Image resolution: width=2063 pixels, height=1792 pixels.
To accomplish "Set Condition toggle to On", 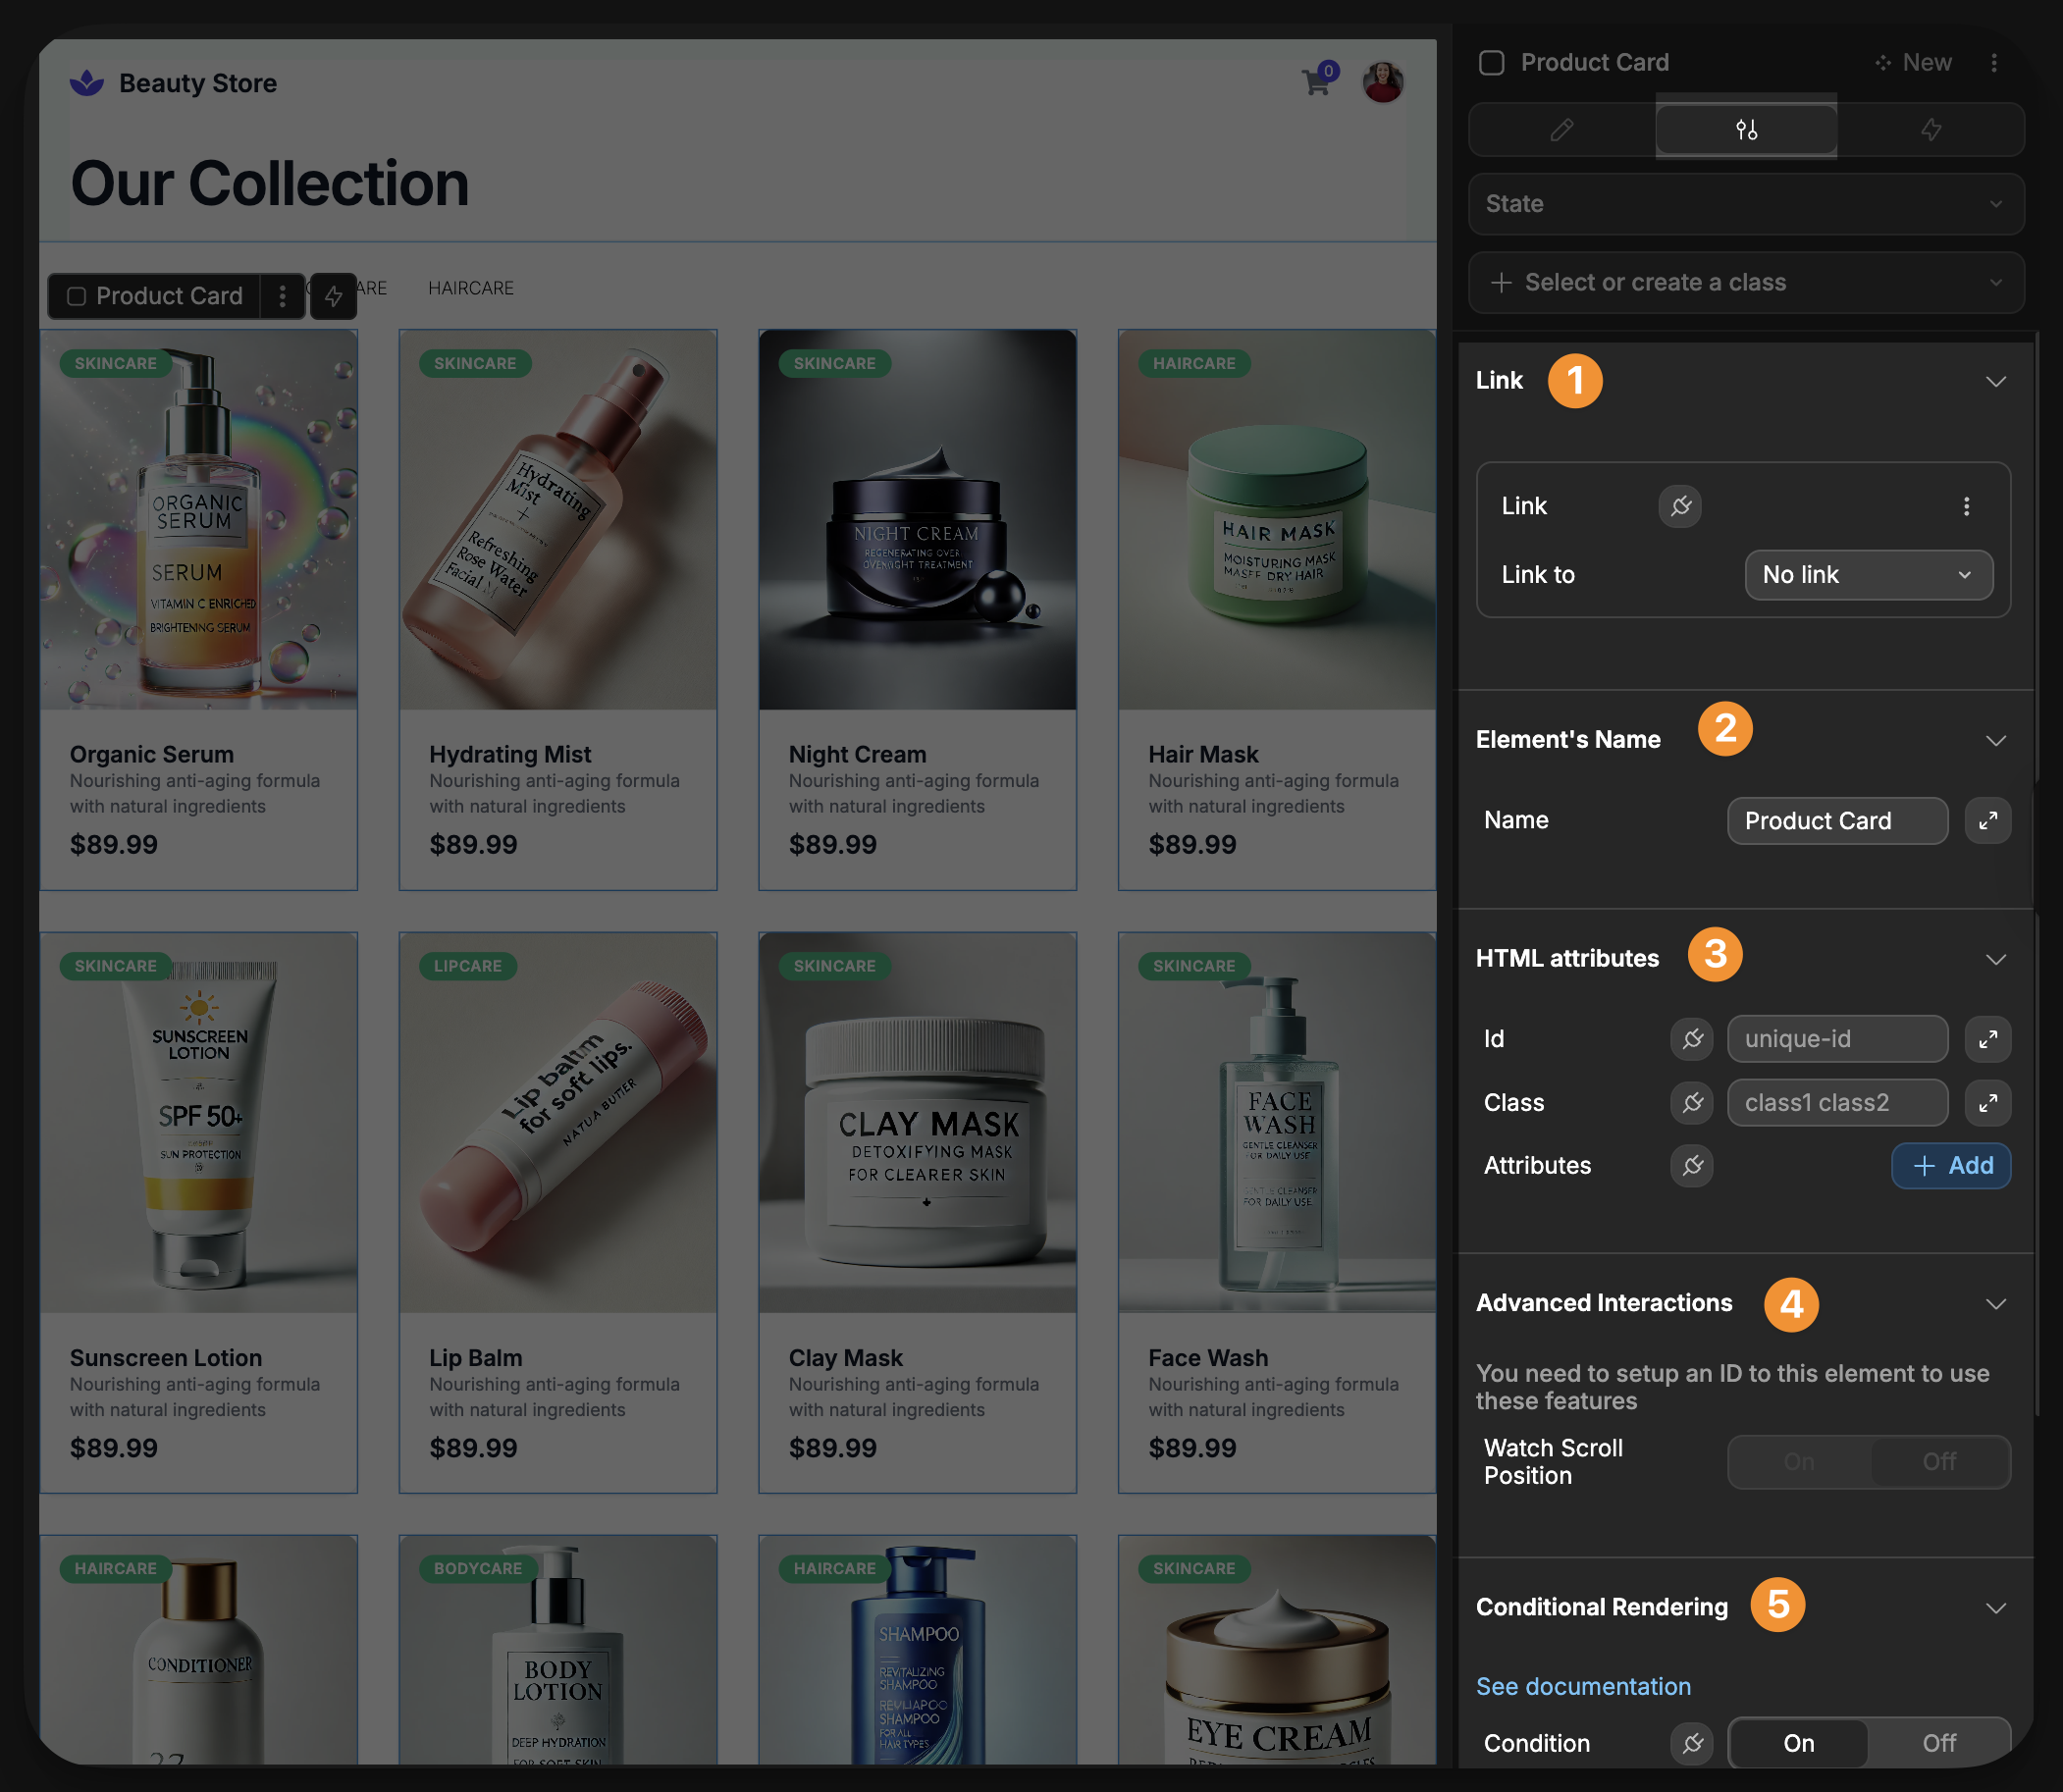I will (1798, 1743).
